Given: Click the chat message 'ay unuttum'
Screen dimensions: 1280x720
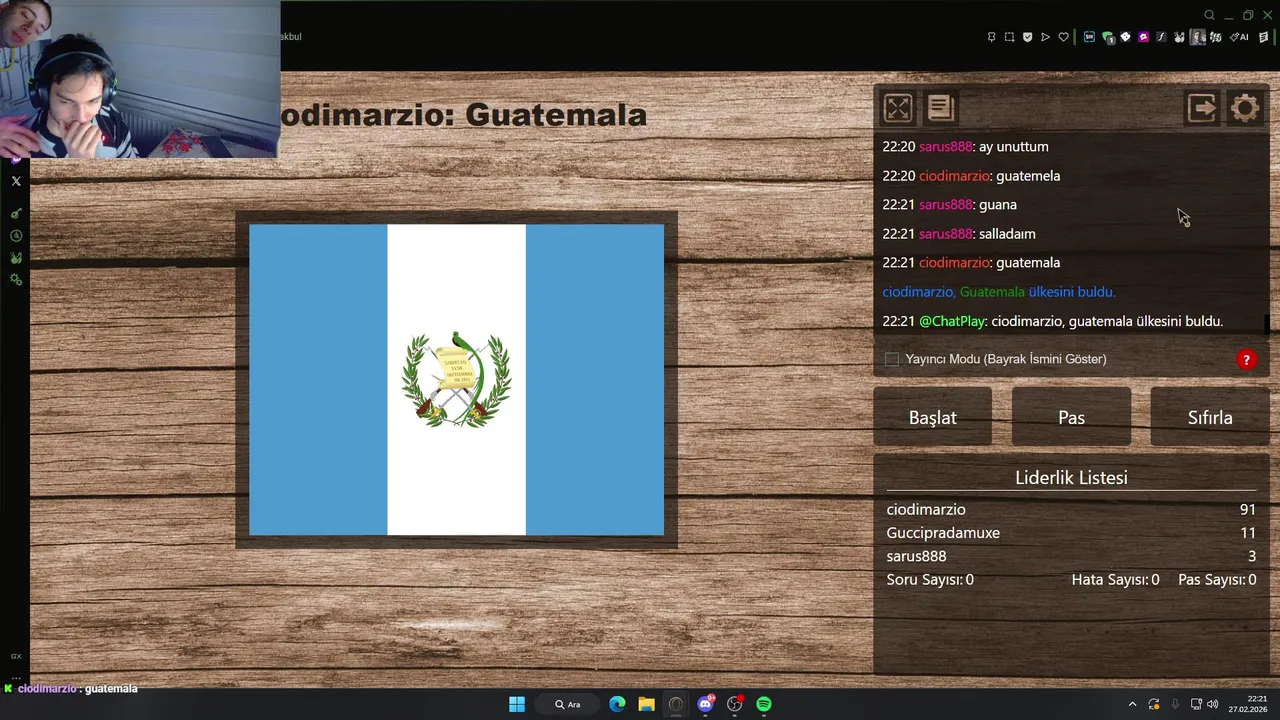Looking at the screenshot, I should (1014, 146).
